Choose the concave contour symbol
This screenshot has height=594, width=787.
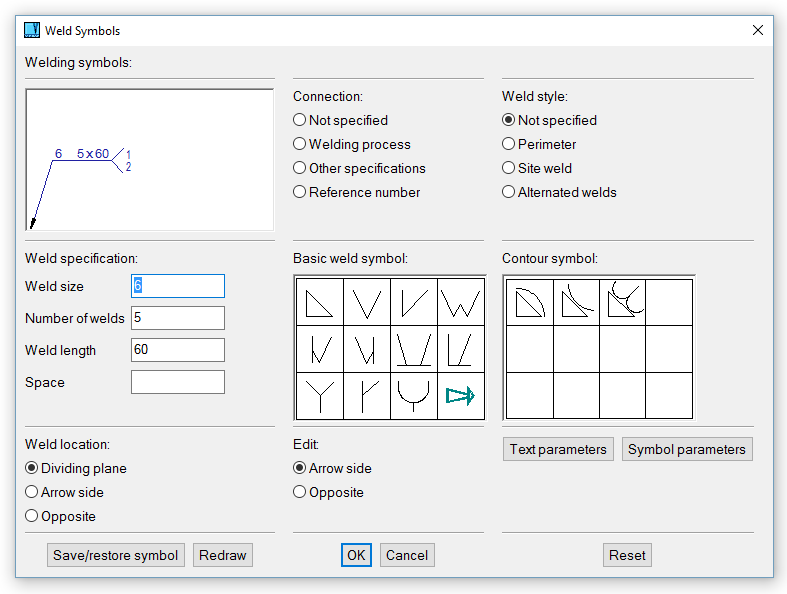[576, 301]
